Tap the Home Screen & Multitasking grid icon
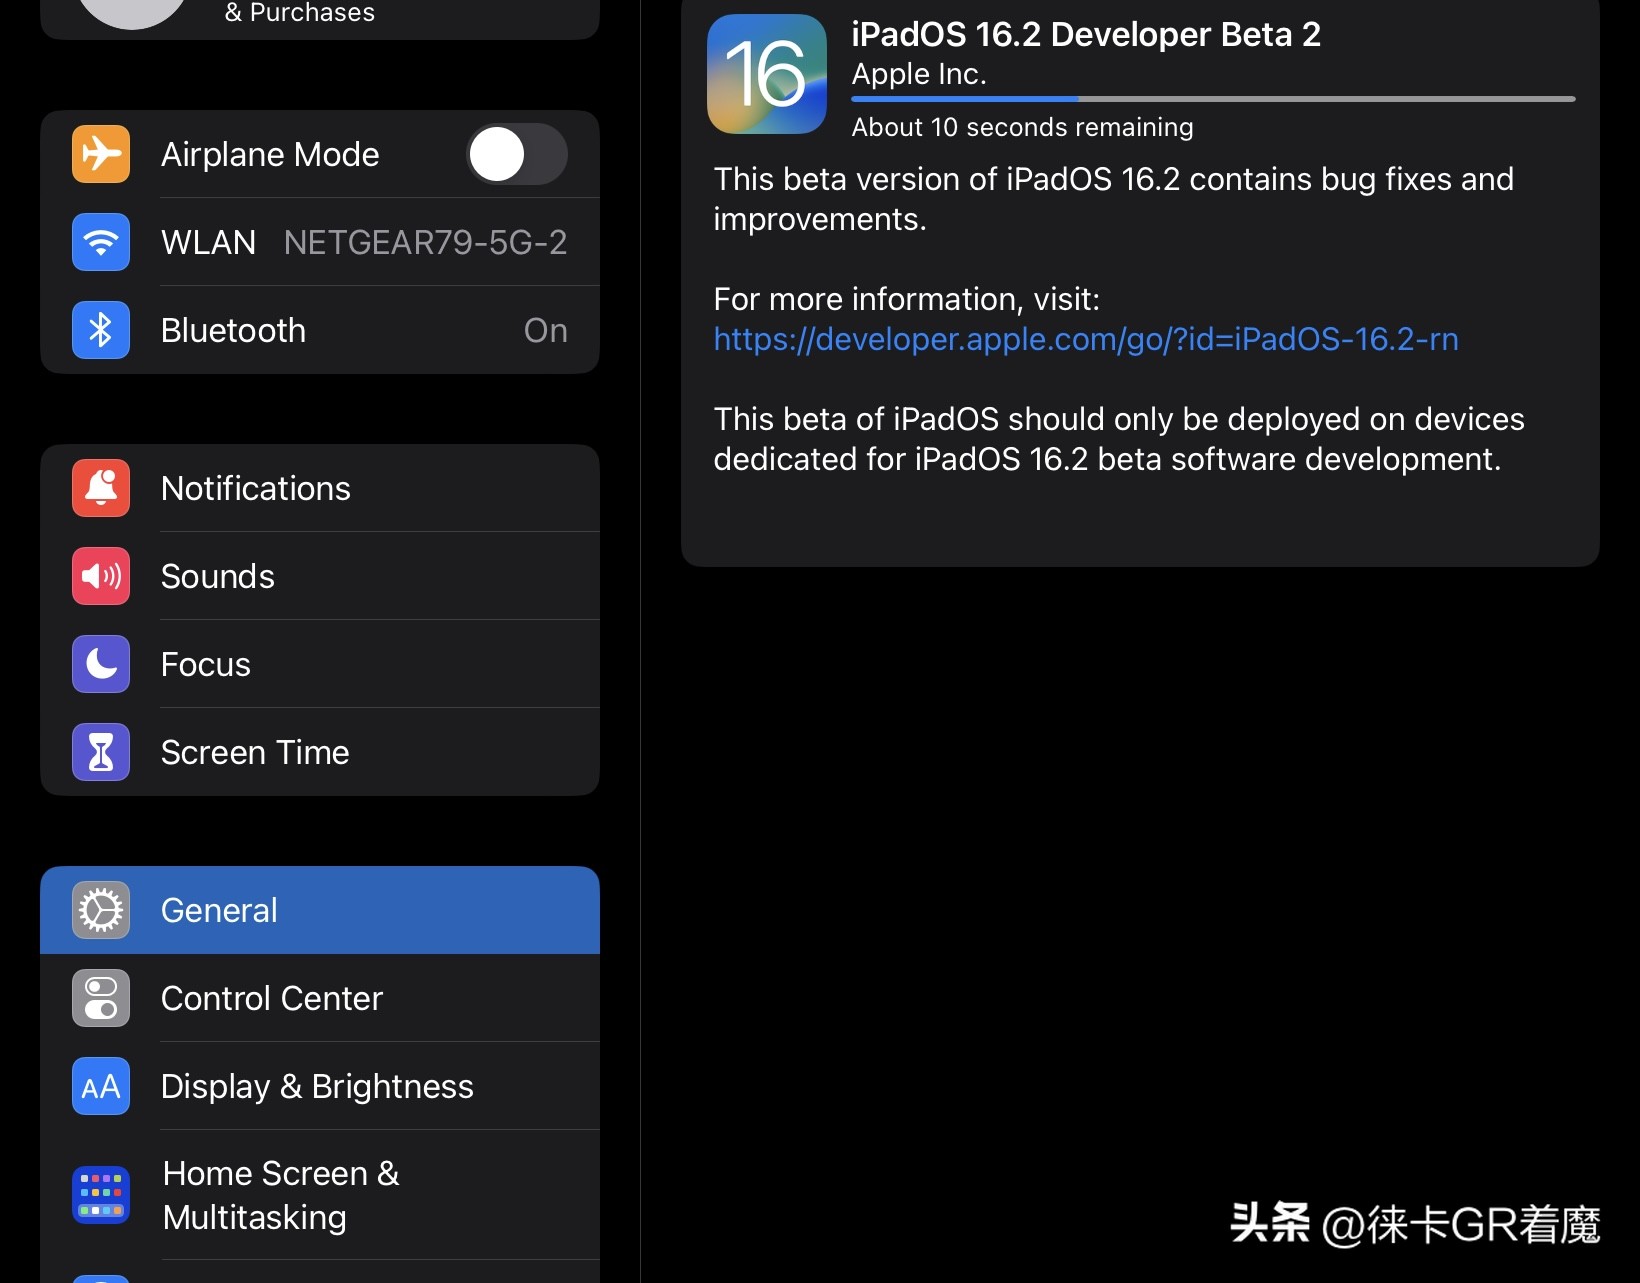Screen dimensions: 1640x1283 (101, 1195)
